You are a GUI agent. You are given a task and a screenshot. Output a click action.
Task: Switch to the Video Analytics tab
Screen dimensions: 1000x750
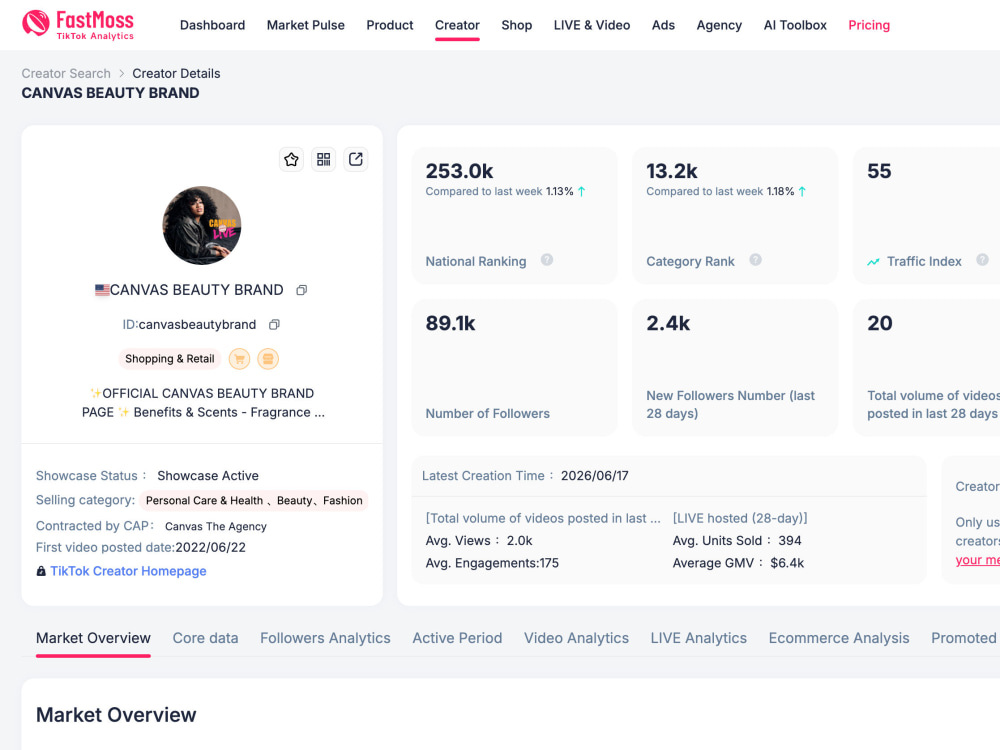(x=577, y=638)
